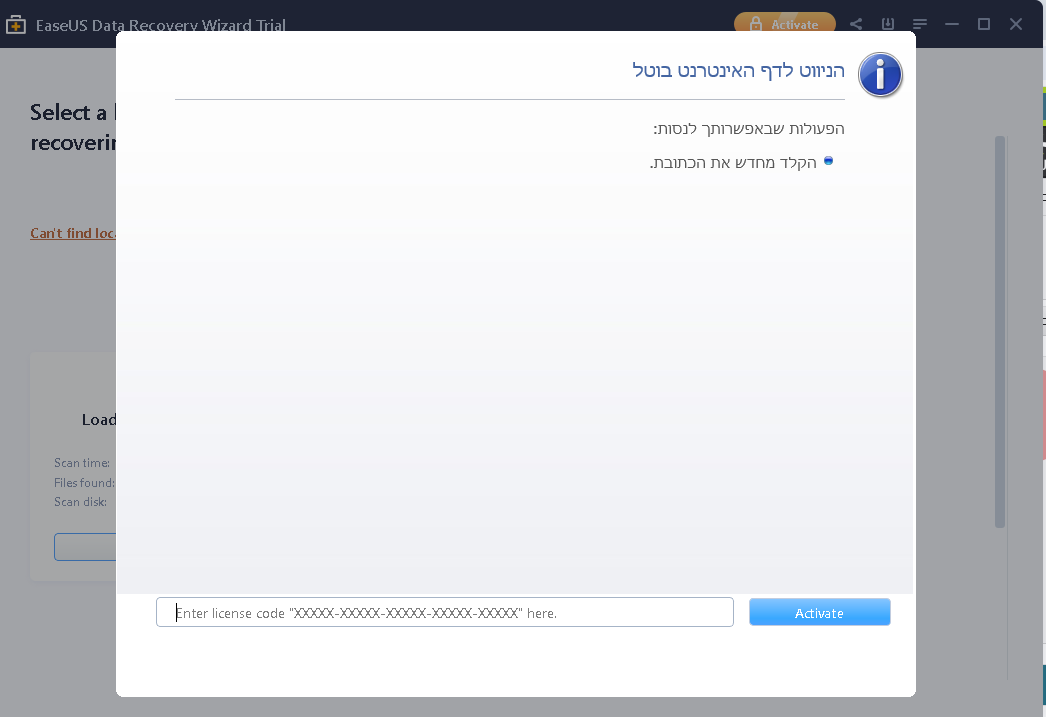Click the "Files found:" label
Viewport: 1046px width, 717px height.
(x=84, y=482)
